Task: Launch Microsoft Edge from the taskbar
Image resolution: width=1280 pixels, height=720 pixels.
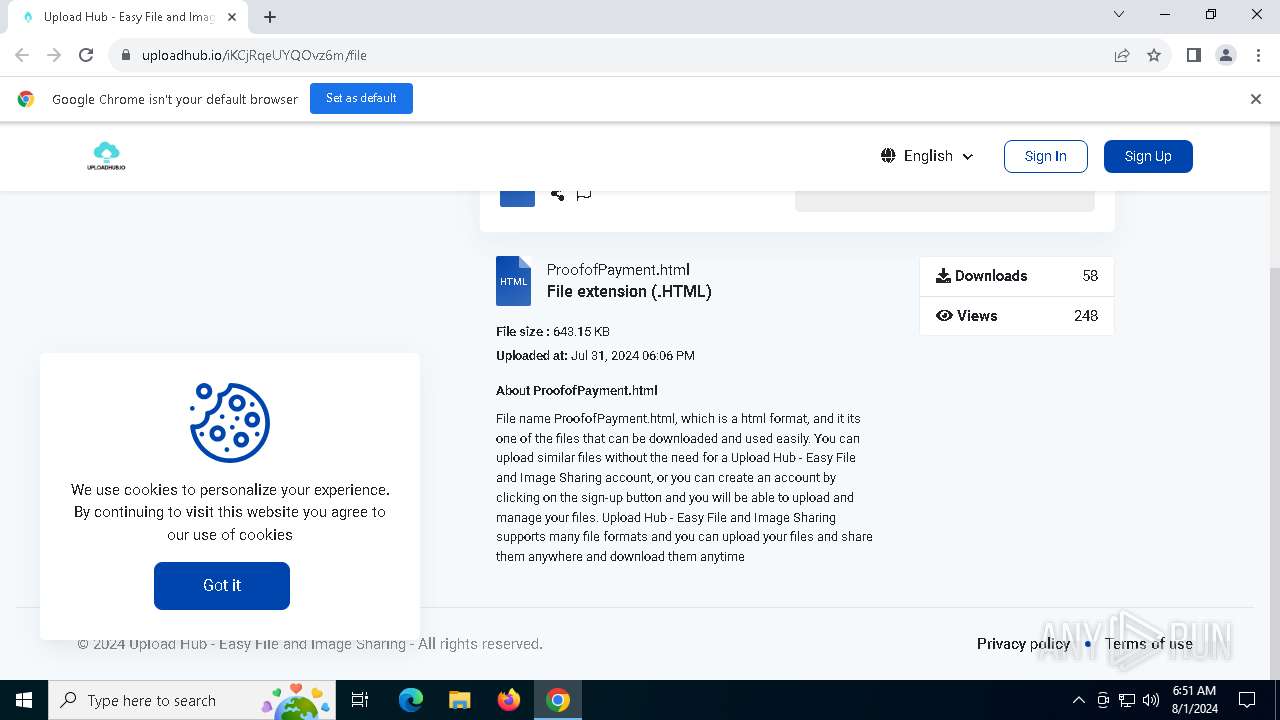Action: click(411, 700)
